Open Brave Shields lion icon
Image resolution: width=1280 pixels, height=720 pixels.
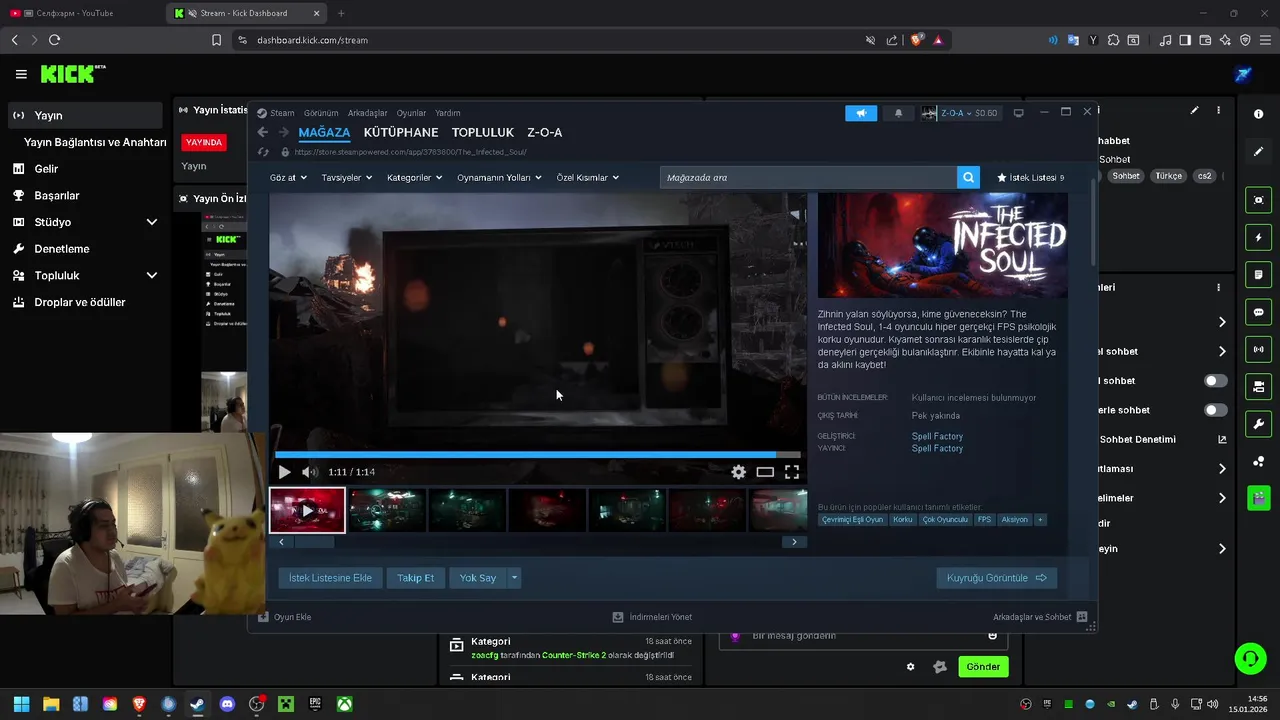(x=916, y=40)
